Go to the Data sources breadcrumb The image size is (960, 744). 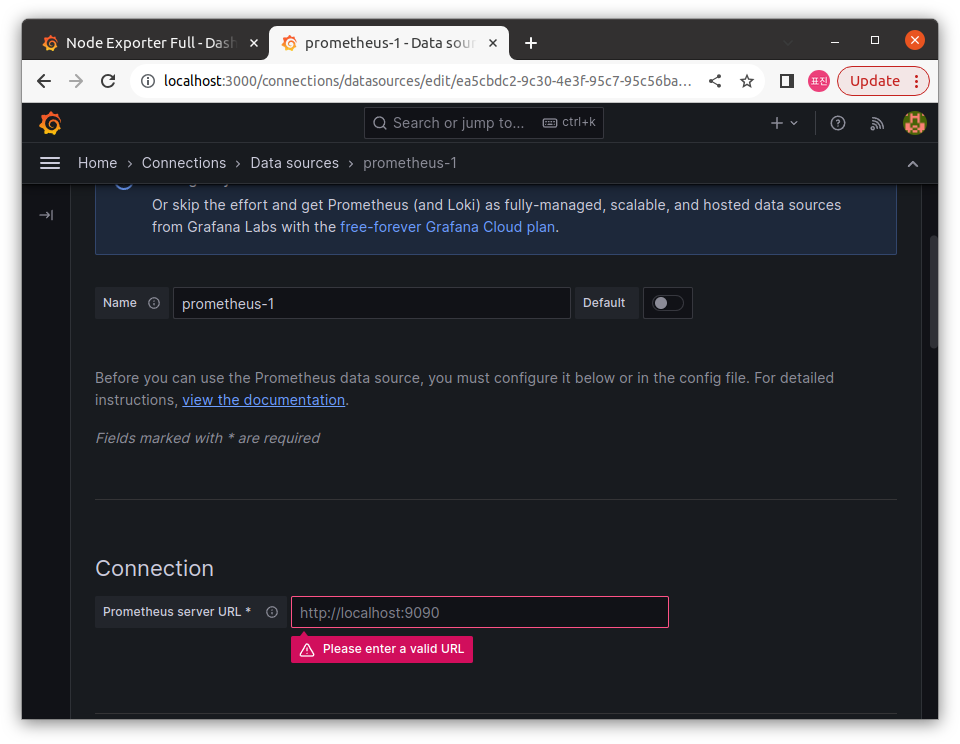point(294,163)
